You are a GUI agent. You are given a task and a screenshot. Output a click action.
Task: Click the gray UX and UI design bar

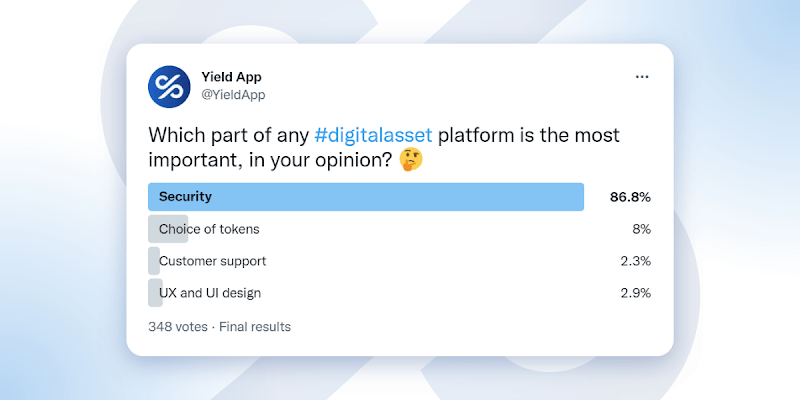pos(155,293)
